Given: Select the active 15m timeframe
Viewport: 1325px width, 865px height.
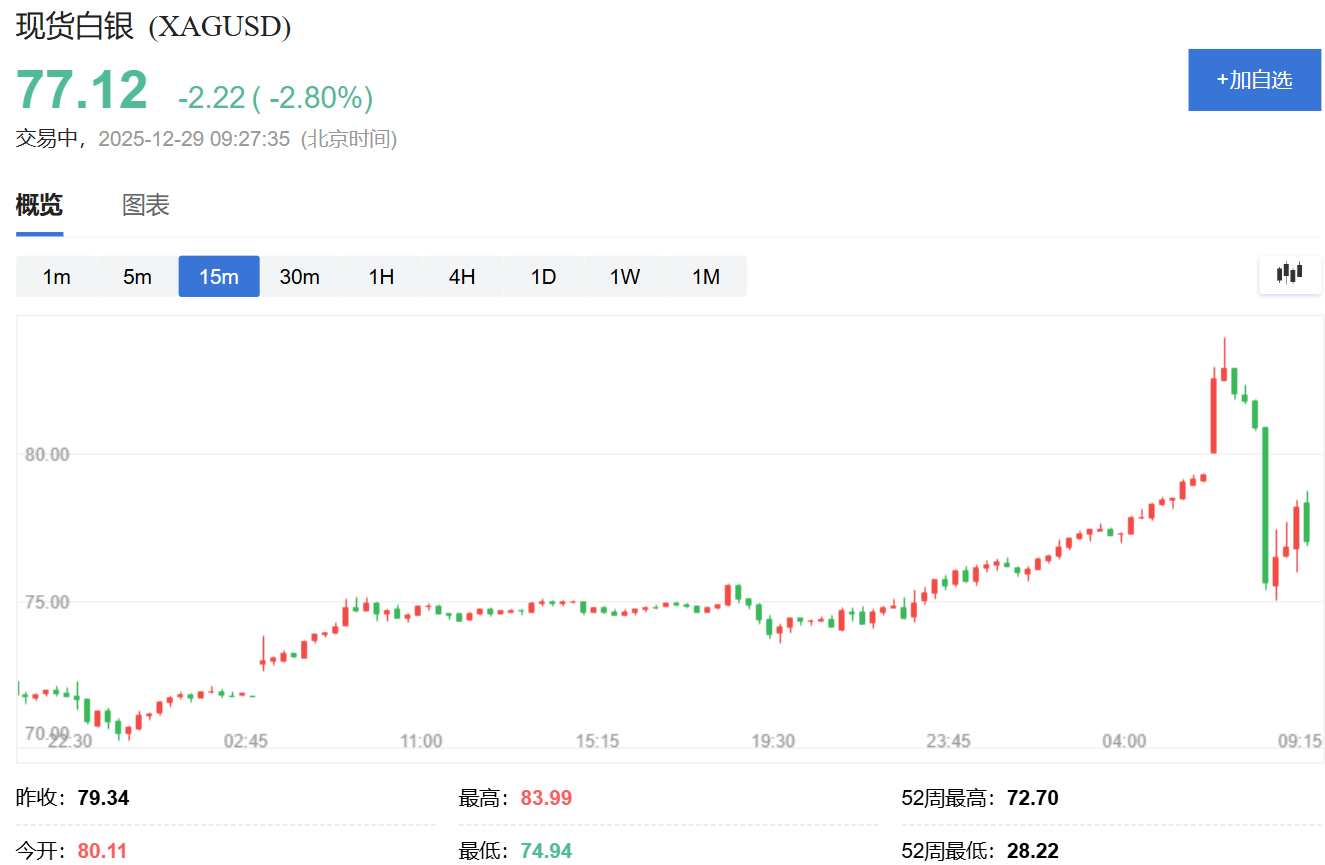Looking at the screenshot, I should coord(219,277).
